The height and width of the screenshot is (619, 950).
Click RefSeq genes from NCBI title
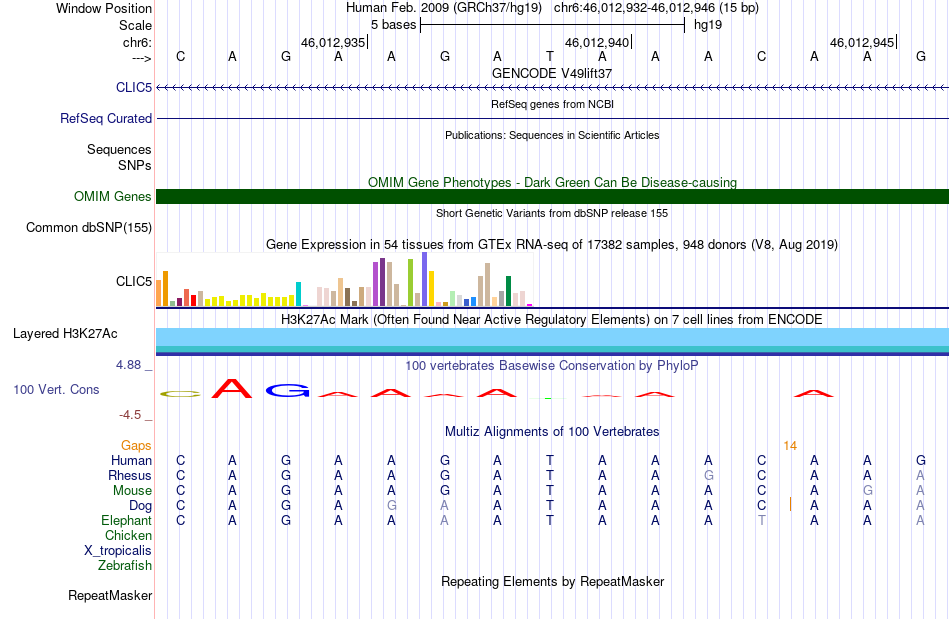click(x=552, y=104)
